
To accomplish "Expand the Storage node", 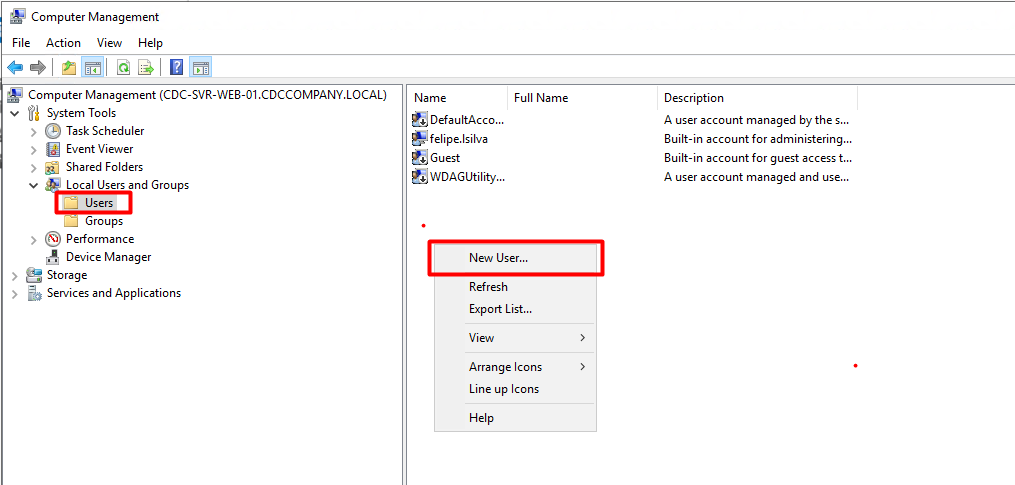I will point(15,276).
